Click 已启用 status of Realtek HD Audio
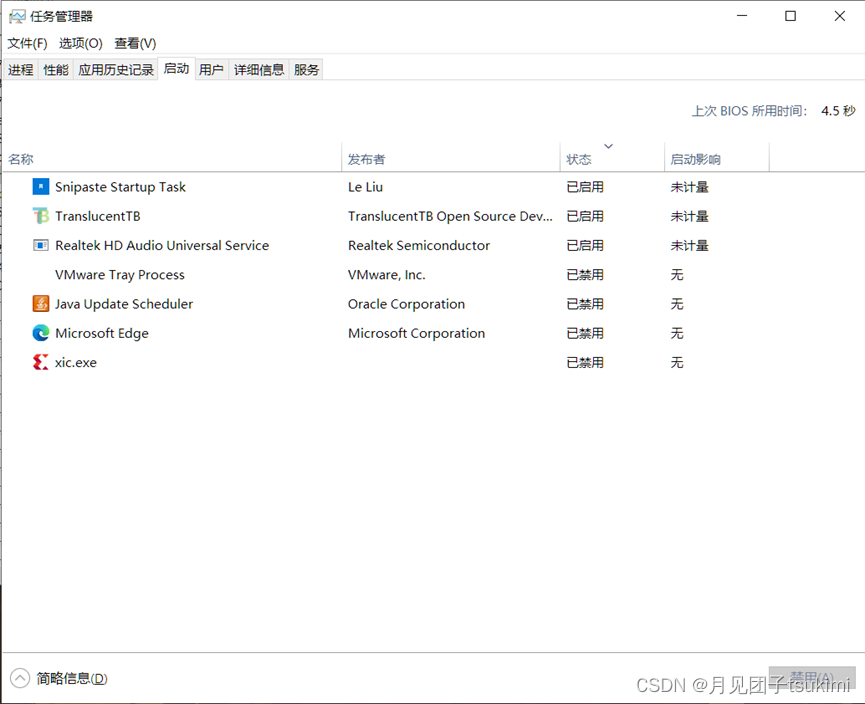 [x=585, y=246]
